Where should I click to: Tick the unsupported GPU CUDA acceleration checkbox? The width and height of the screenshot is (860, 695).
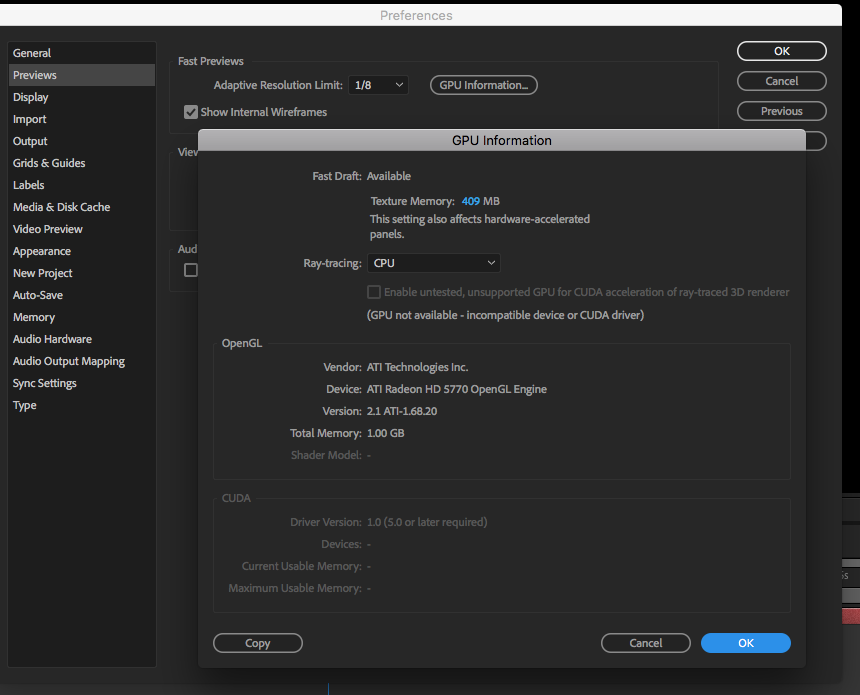pos(374,292)
